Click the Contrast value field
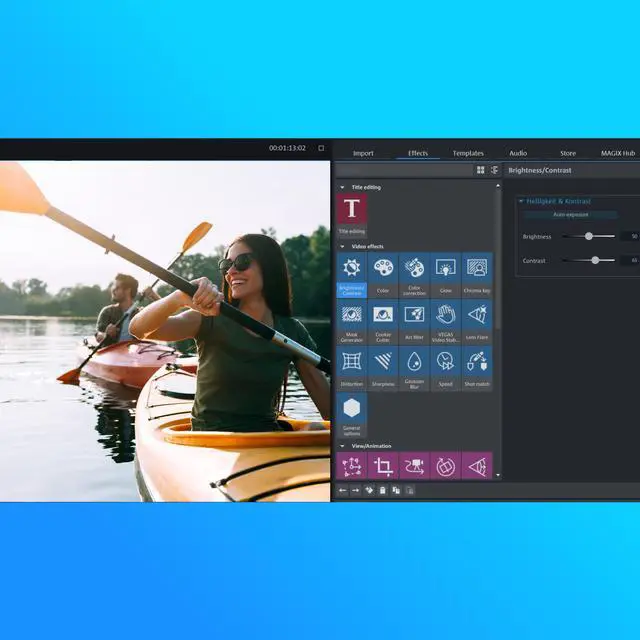This screenshot has height=640, width=640. click(x=630, y=260)
